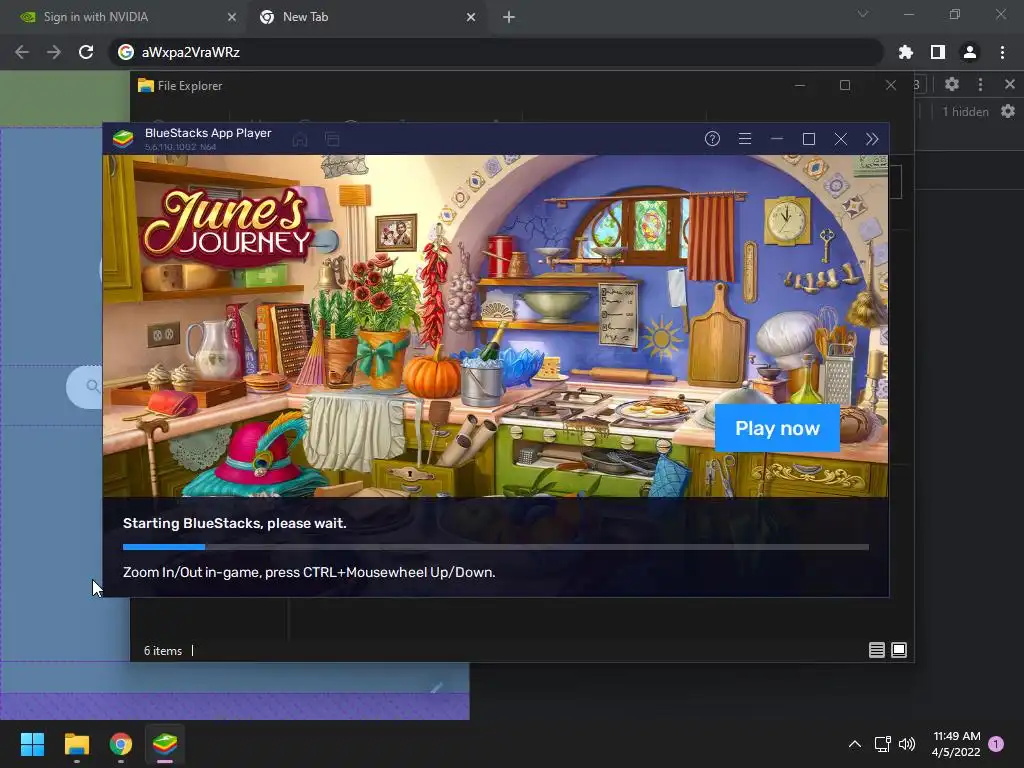Minimize the BlueStacks App Player window

coord(776,139)
